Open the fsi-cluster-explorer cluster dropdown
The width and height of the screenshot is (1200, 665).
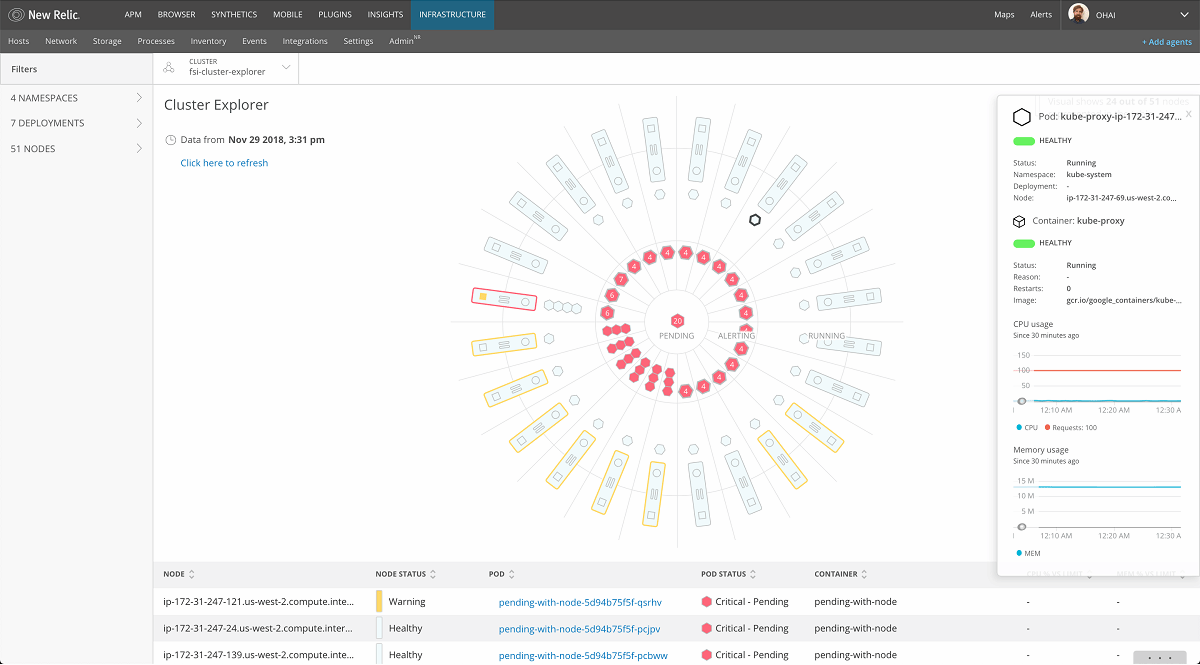point(286,67)
